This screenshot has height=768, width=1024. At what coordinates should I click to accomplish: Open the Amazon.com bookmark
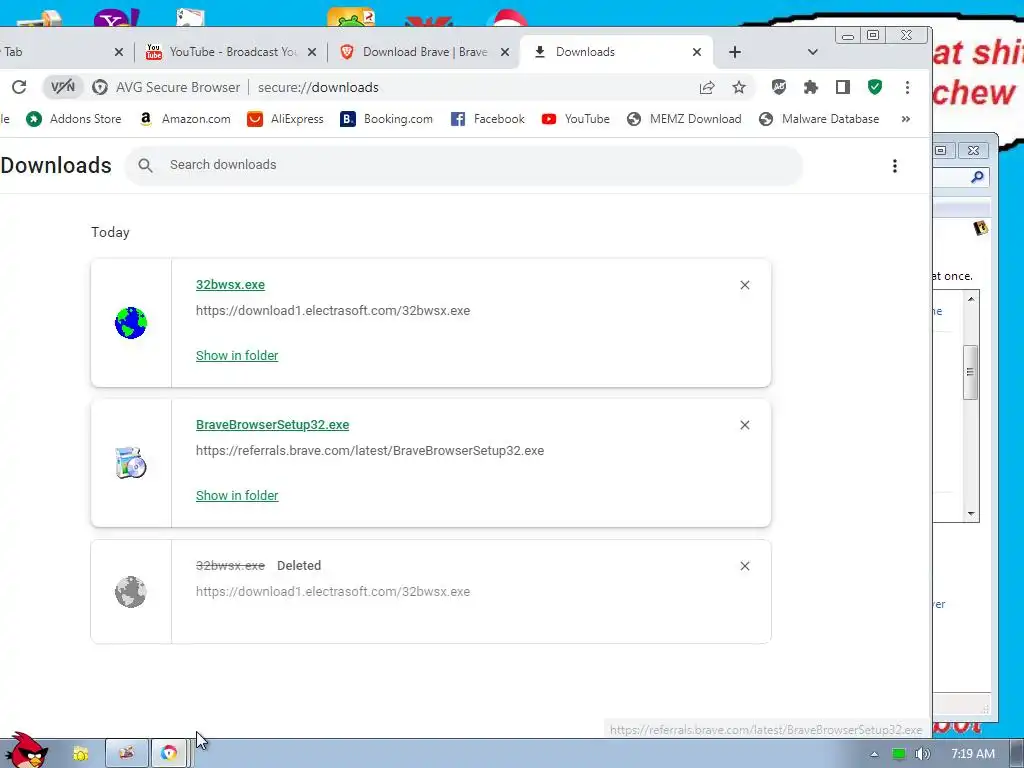click(x=185, y=119)
